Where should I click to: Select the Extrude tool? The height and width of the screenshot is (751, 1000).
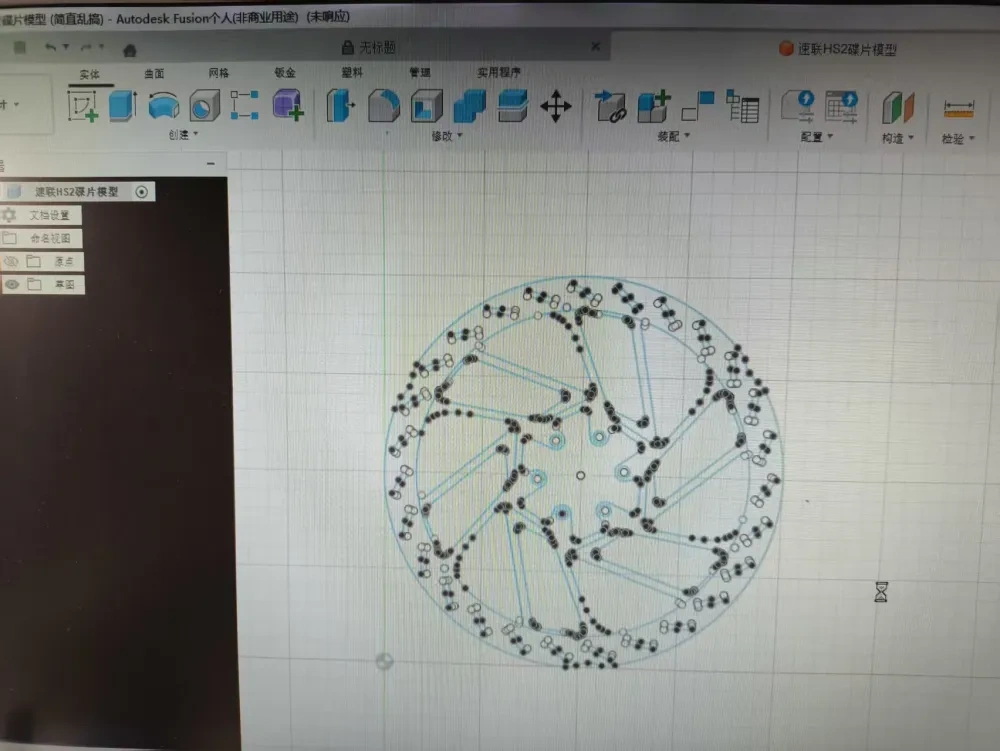coord(122,105)
